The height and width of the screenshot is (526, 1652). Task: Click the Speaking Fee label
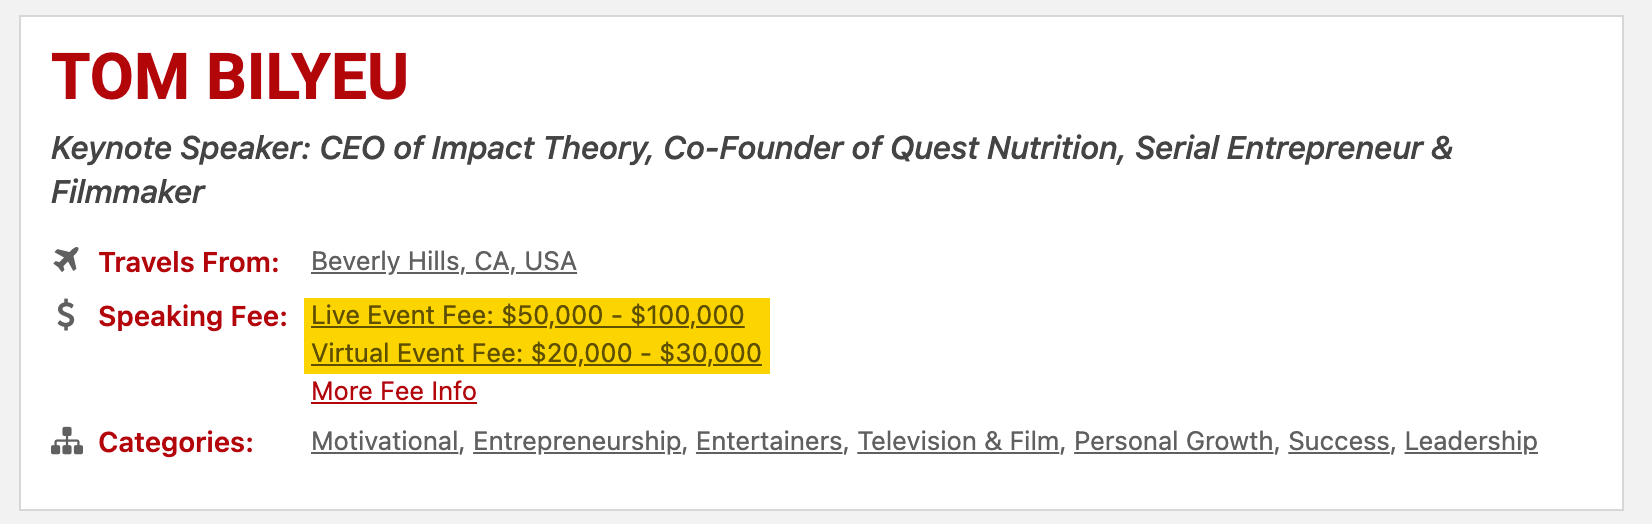coord(193,316)
